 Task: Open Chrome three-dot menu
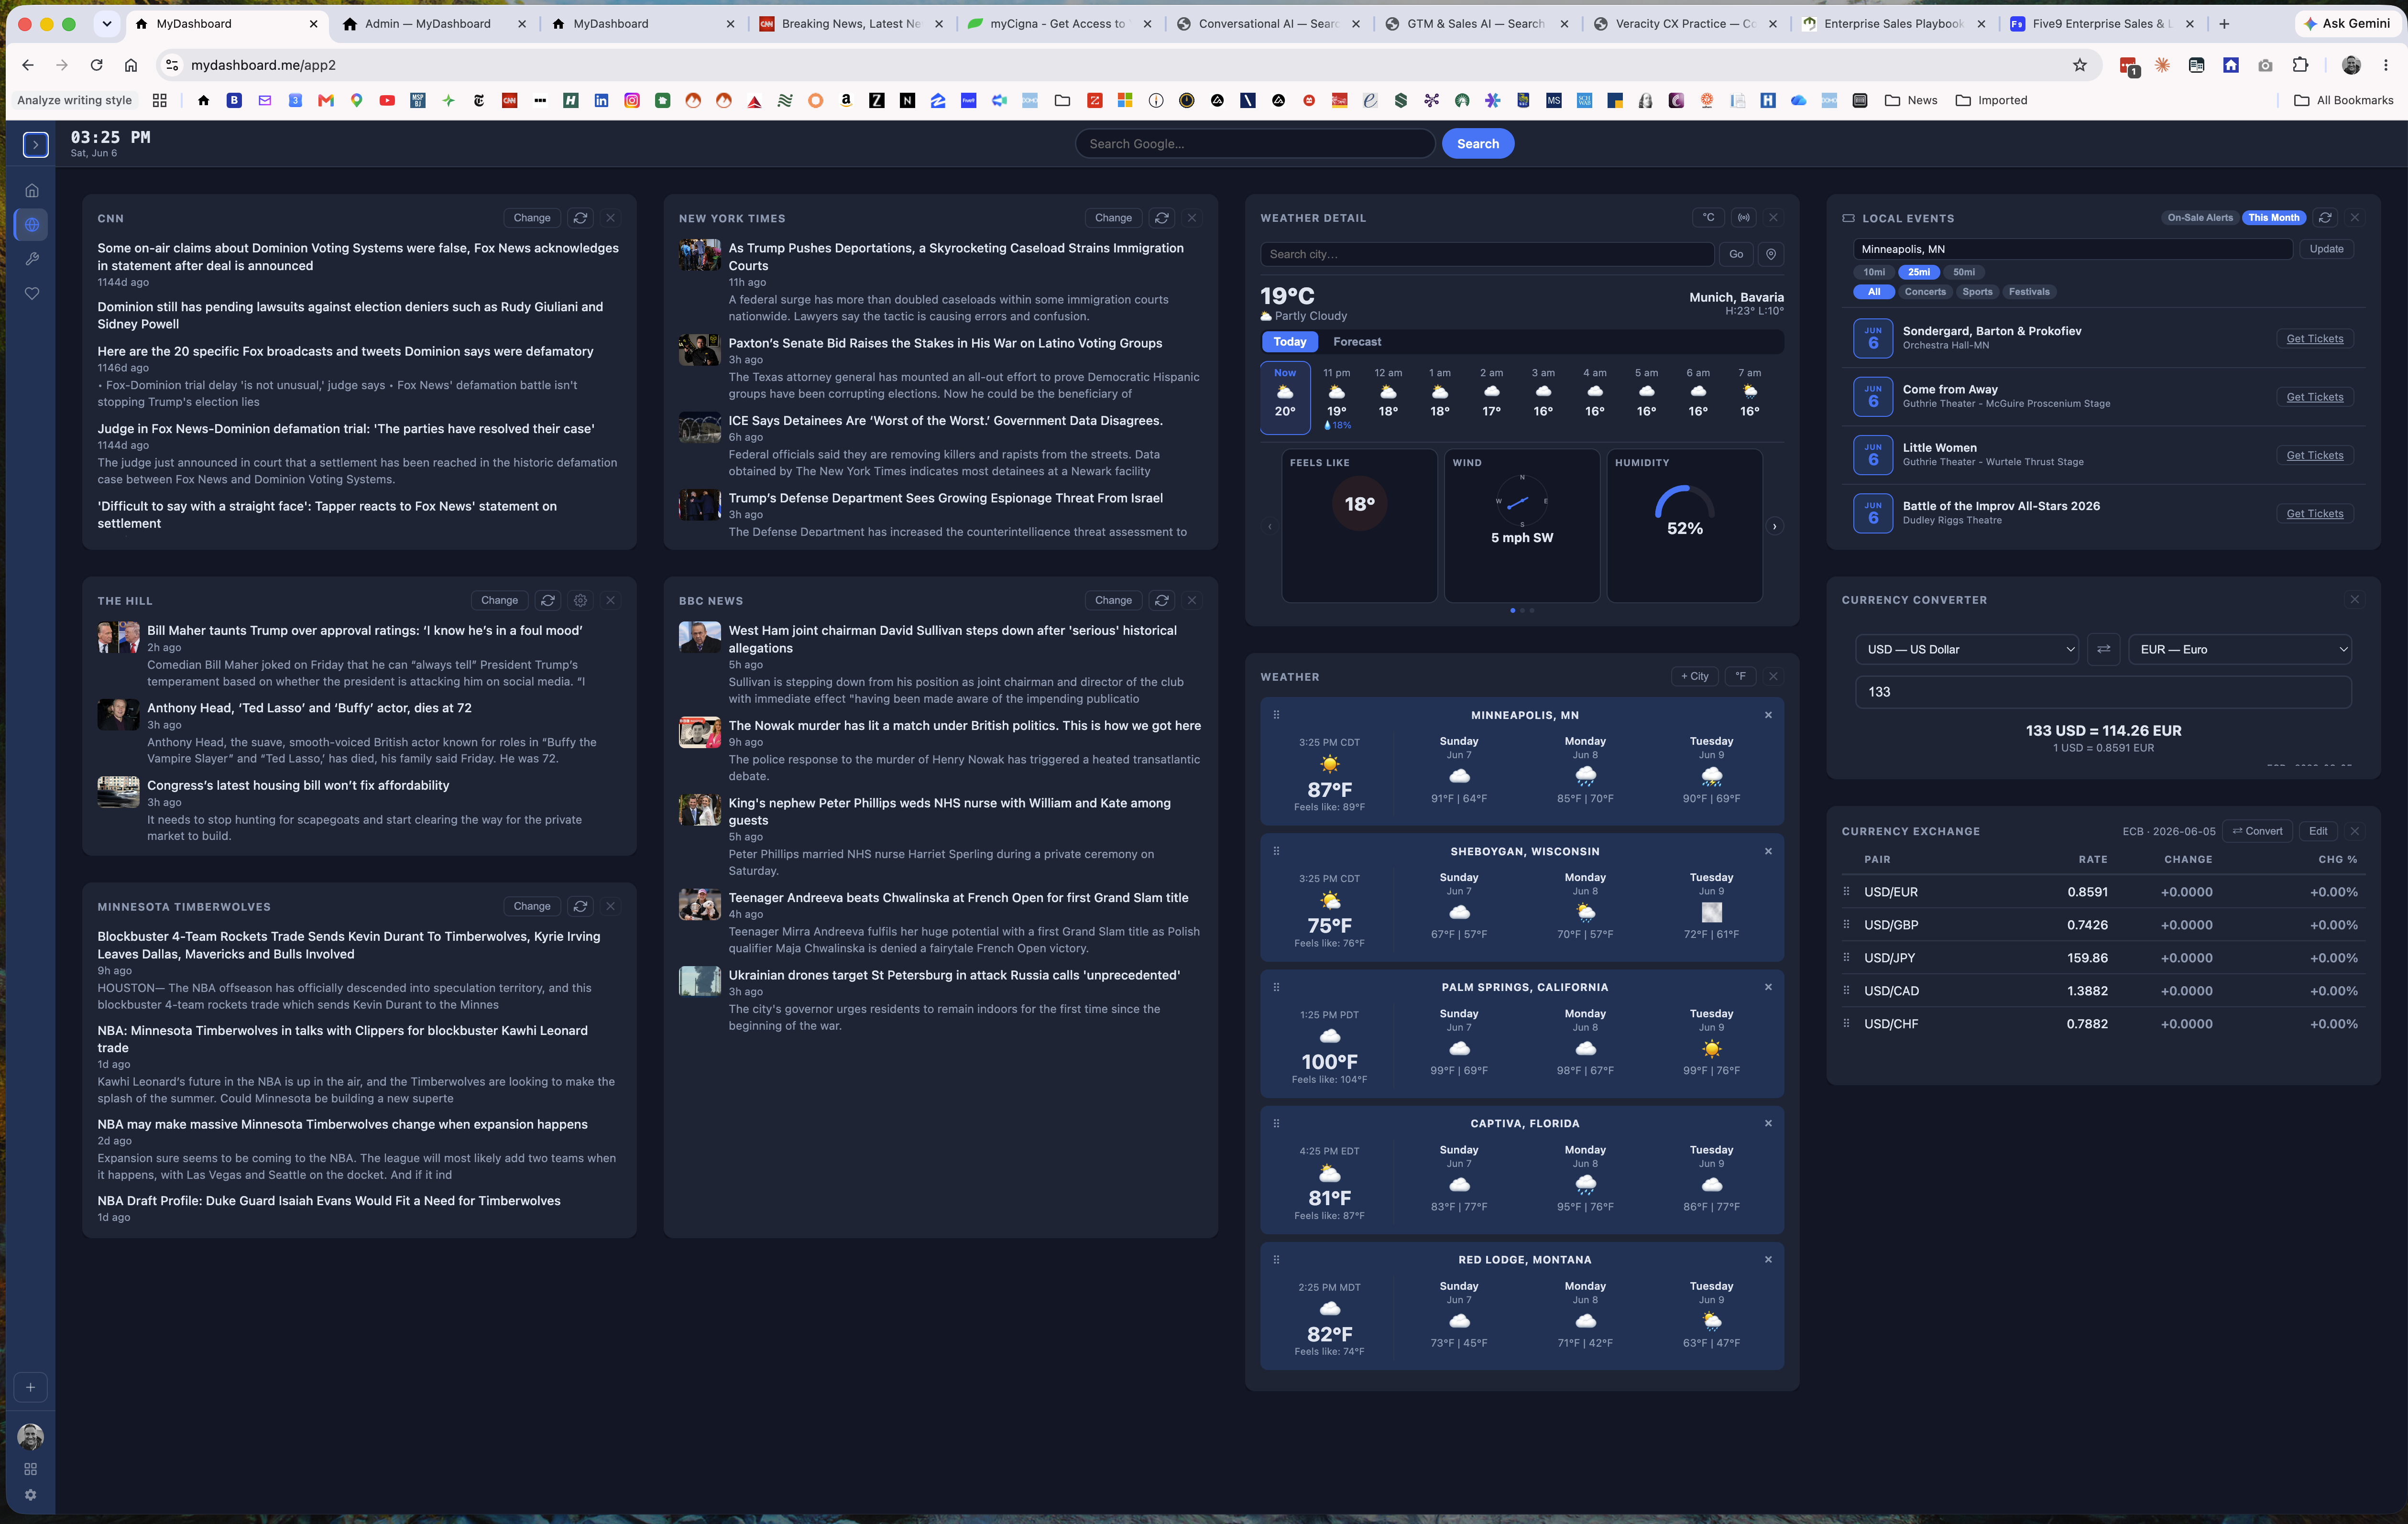pos(2386,65)
